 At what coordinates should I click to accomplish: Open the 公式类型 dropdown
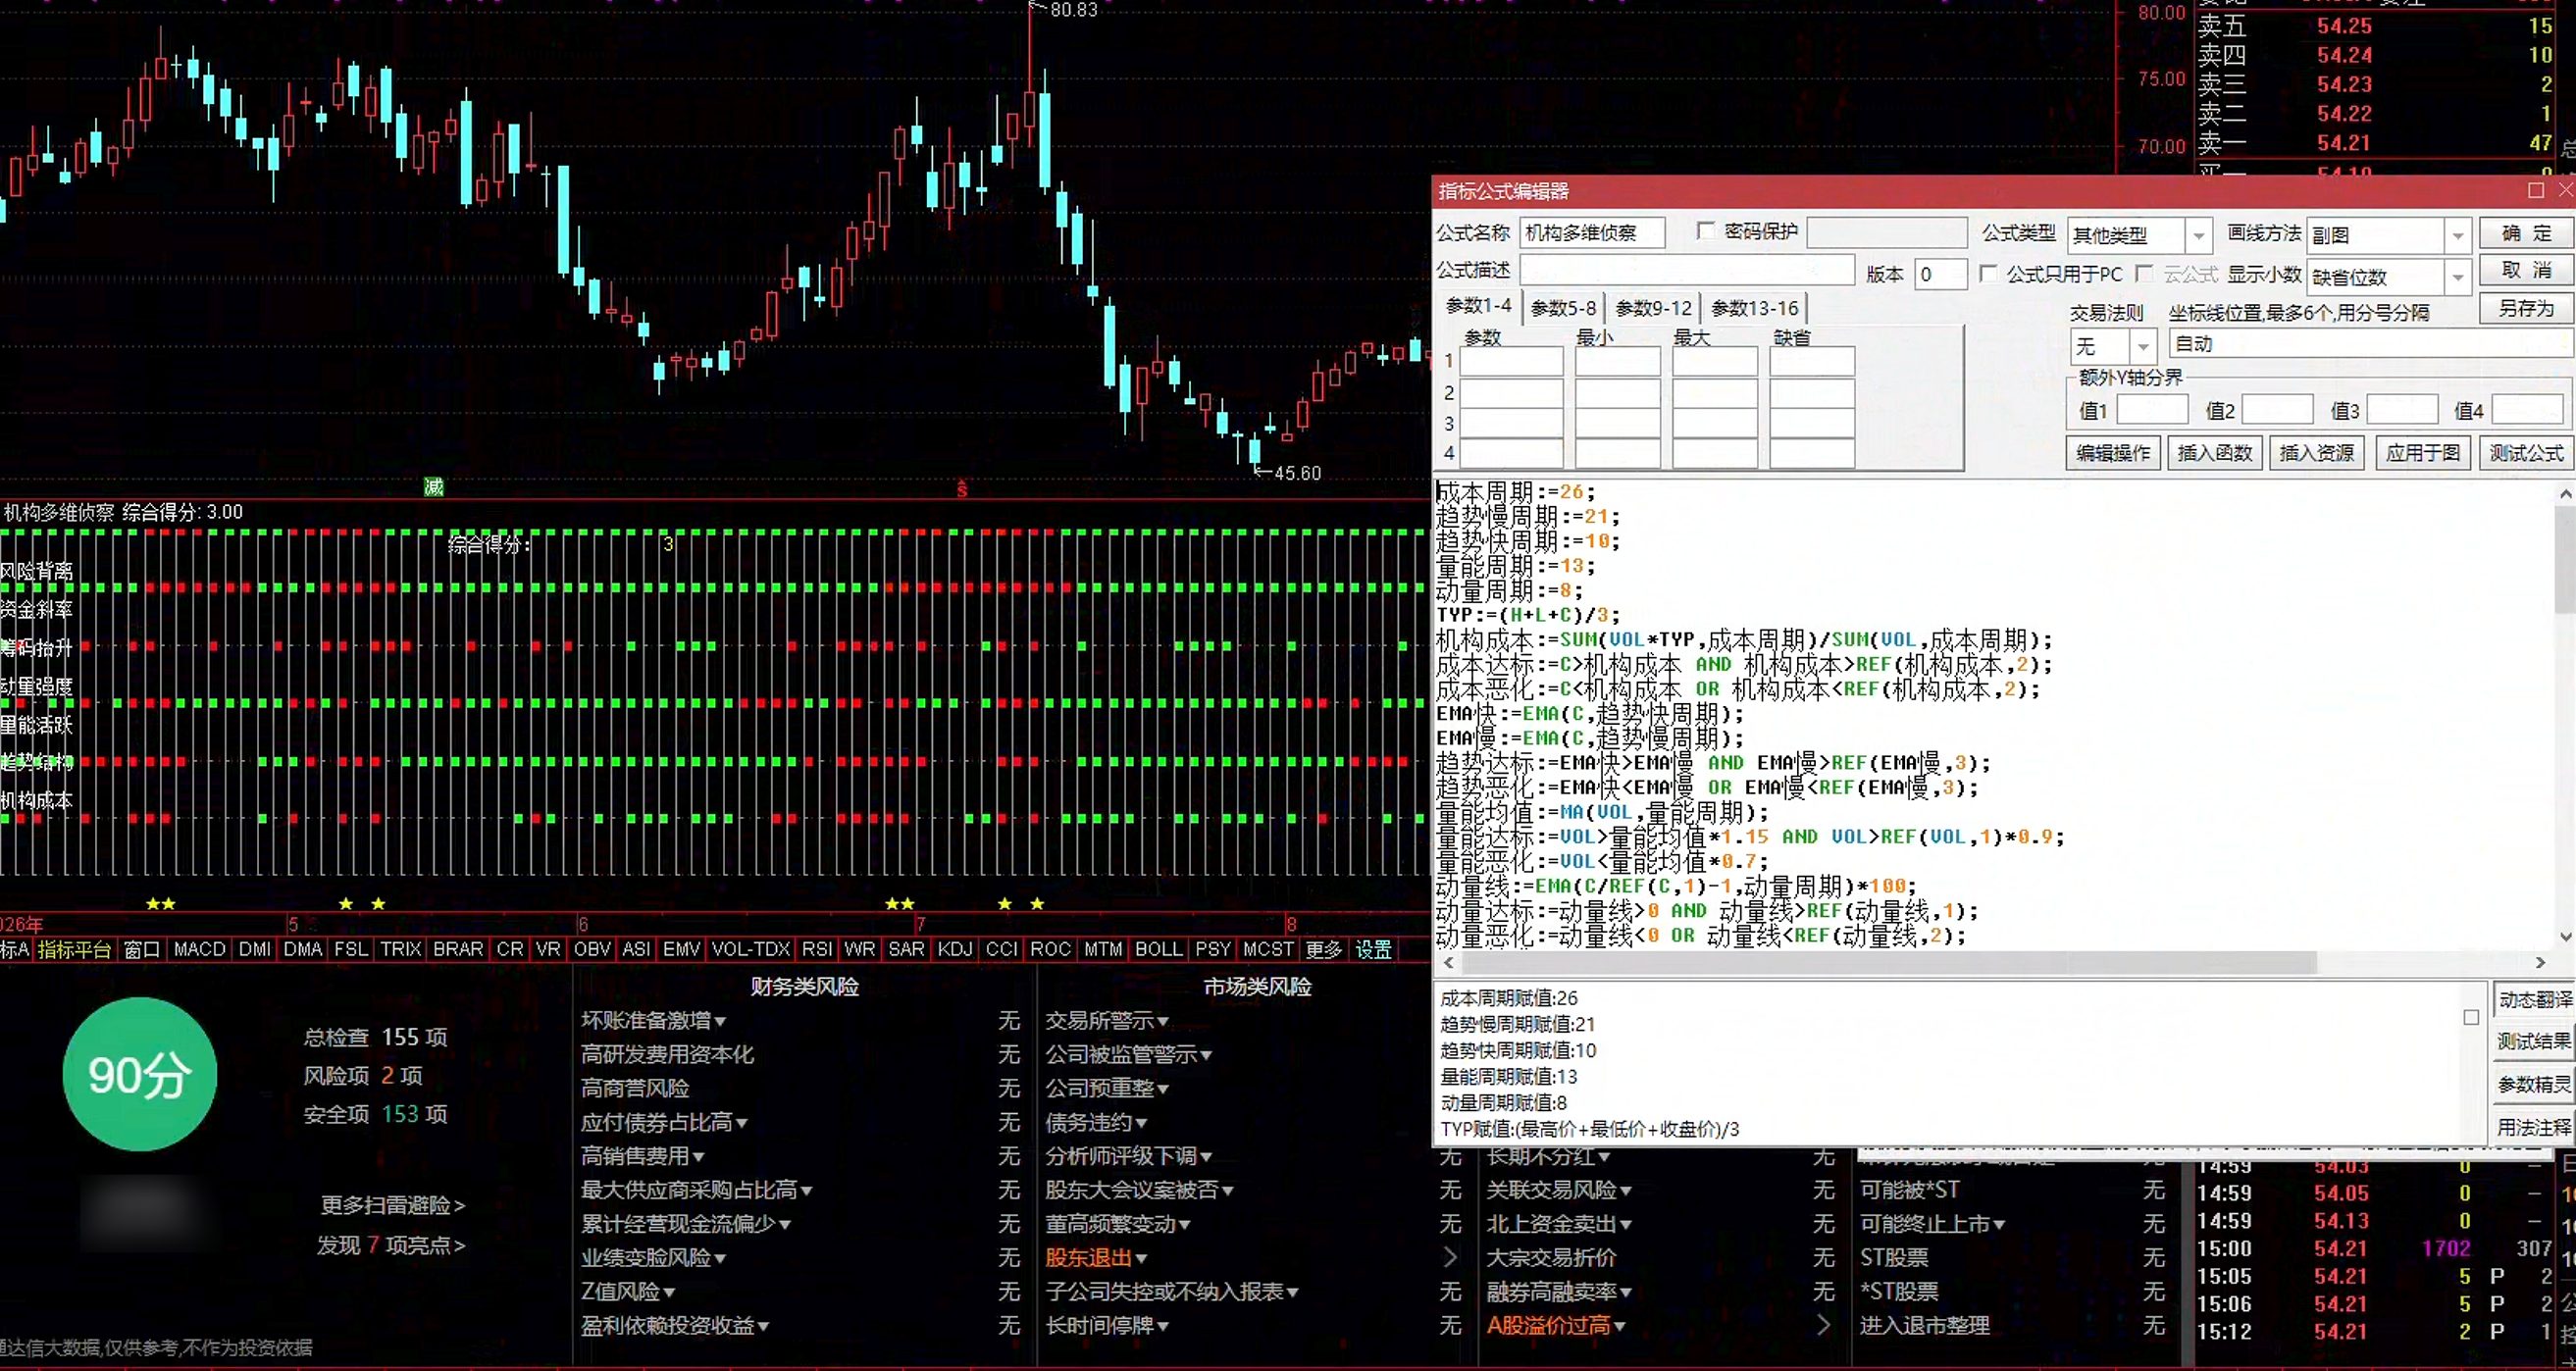click(x=2198, y=236)
